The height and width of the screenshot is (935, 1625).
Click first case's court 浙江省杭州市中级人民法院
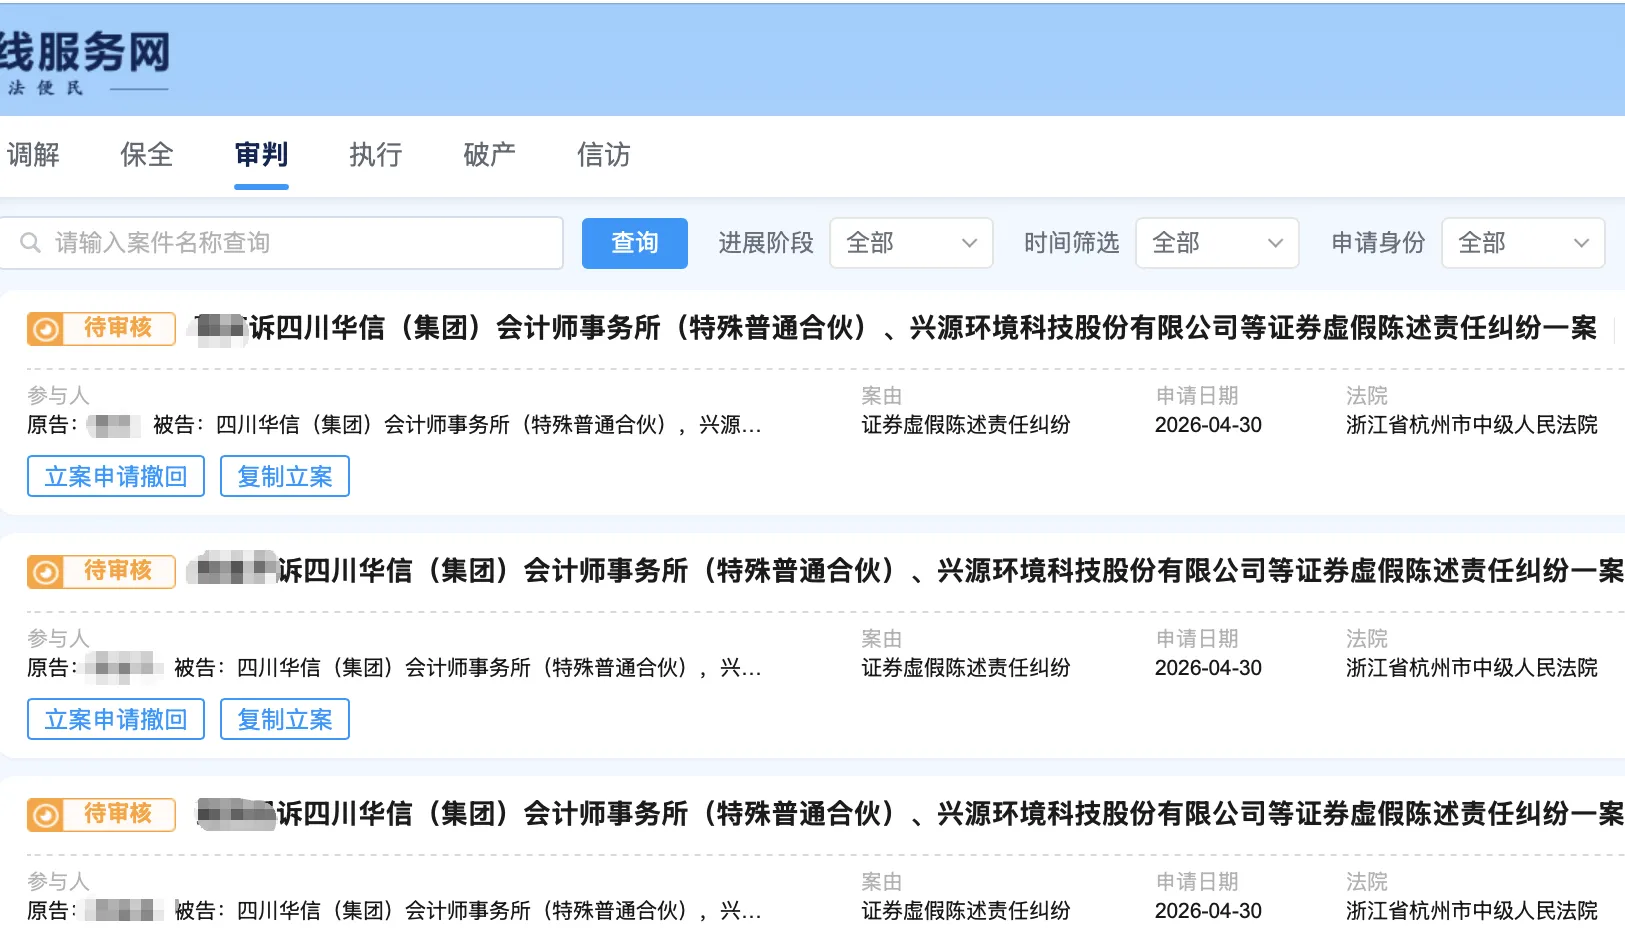(x=1472, y=425)
